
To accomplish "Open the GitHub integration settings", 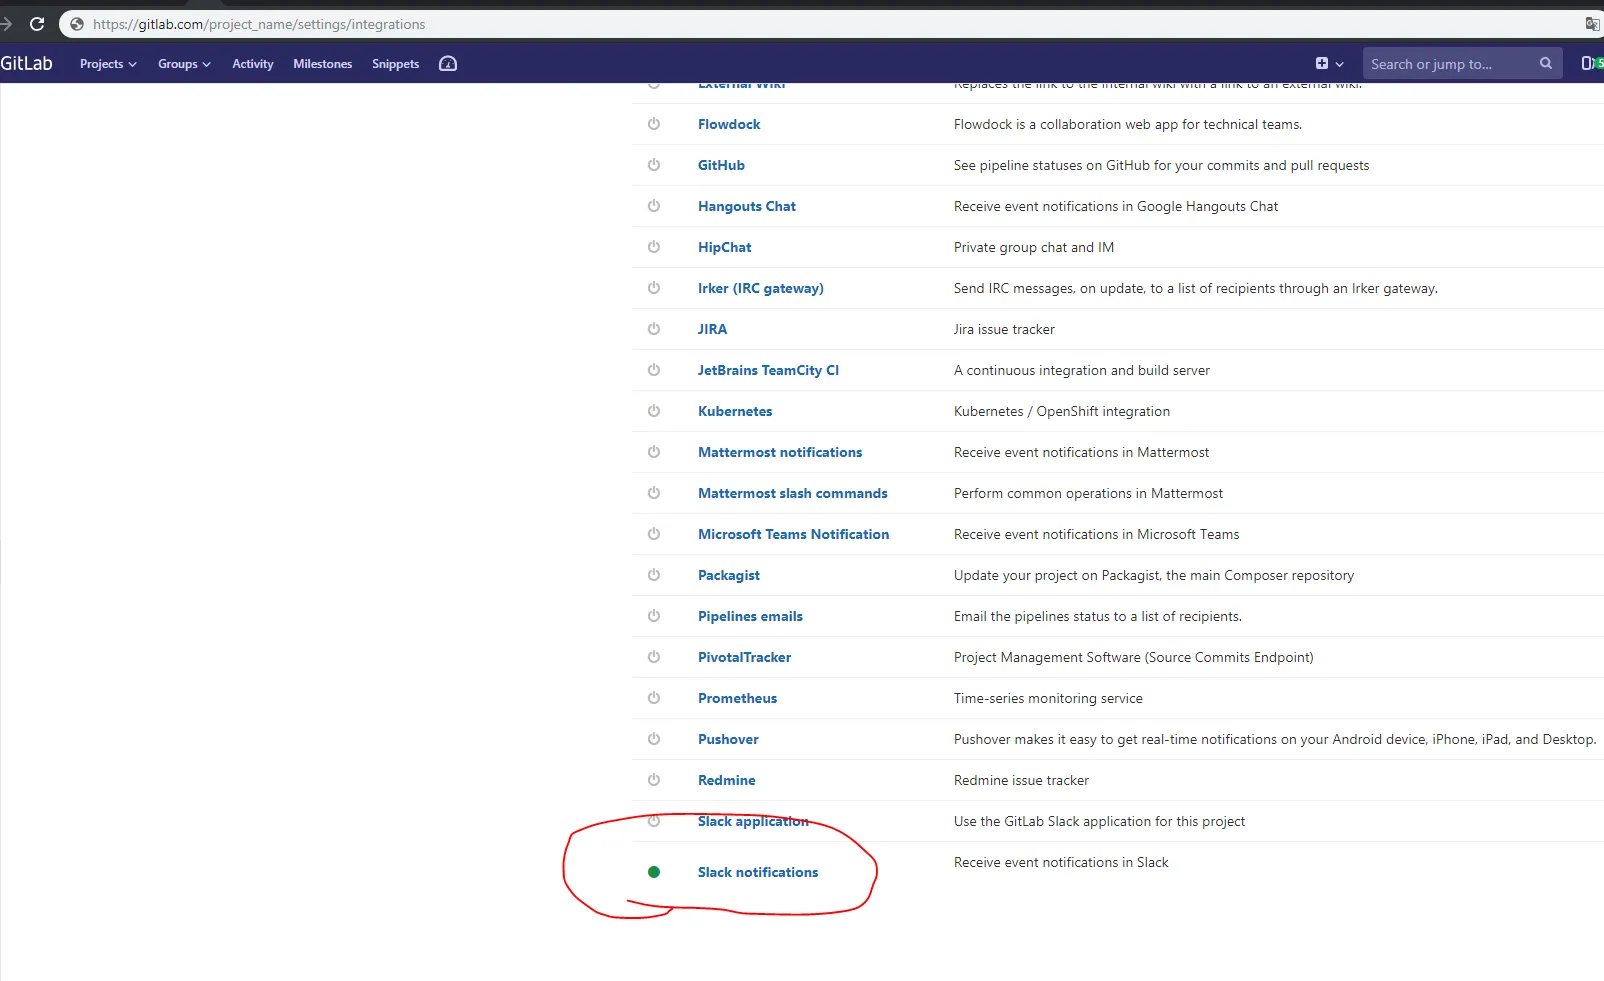I will (x=721, y=165).
